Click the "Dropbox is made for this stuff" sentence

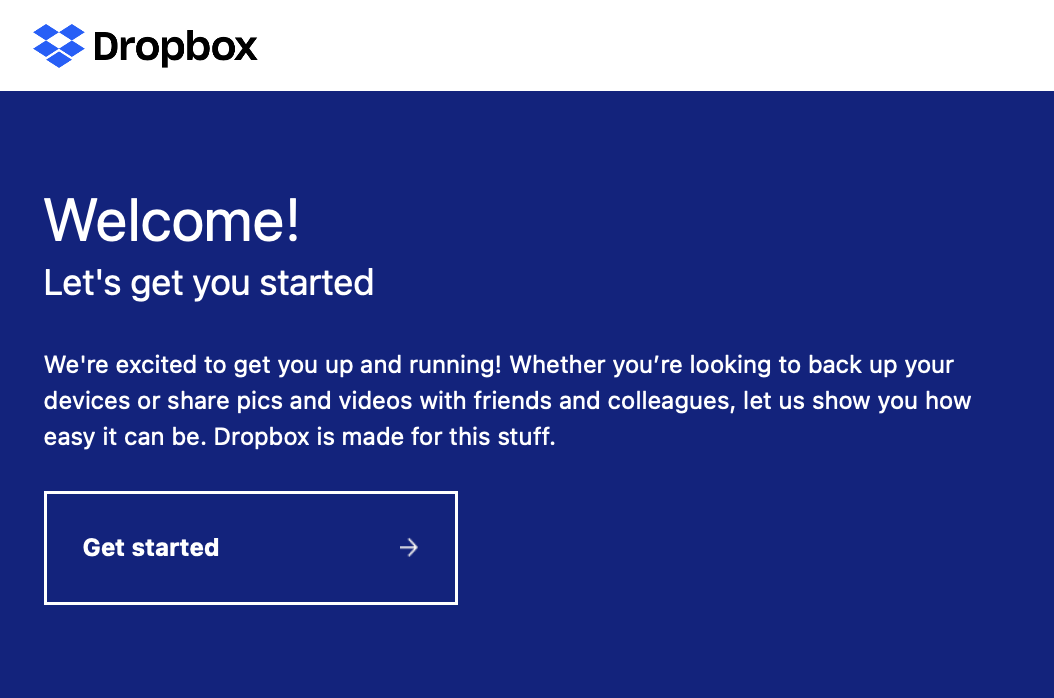click(x=384, y=437)
